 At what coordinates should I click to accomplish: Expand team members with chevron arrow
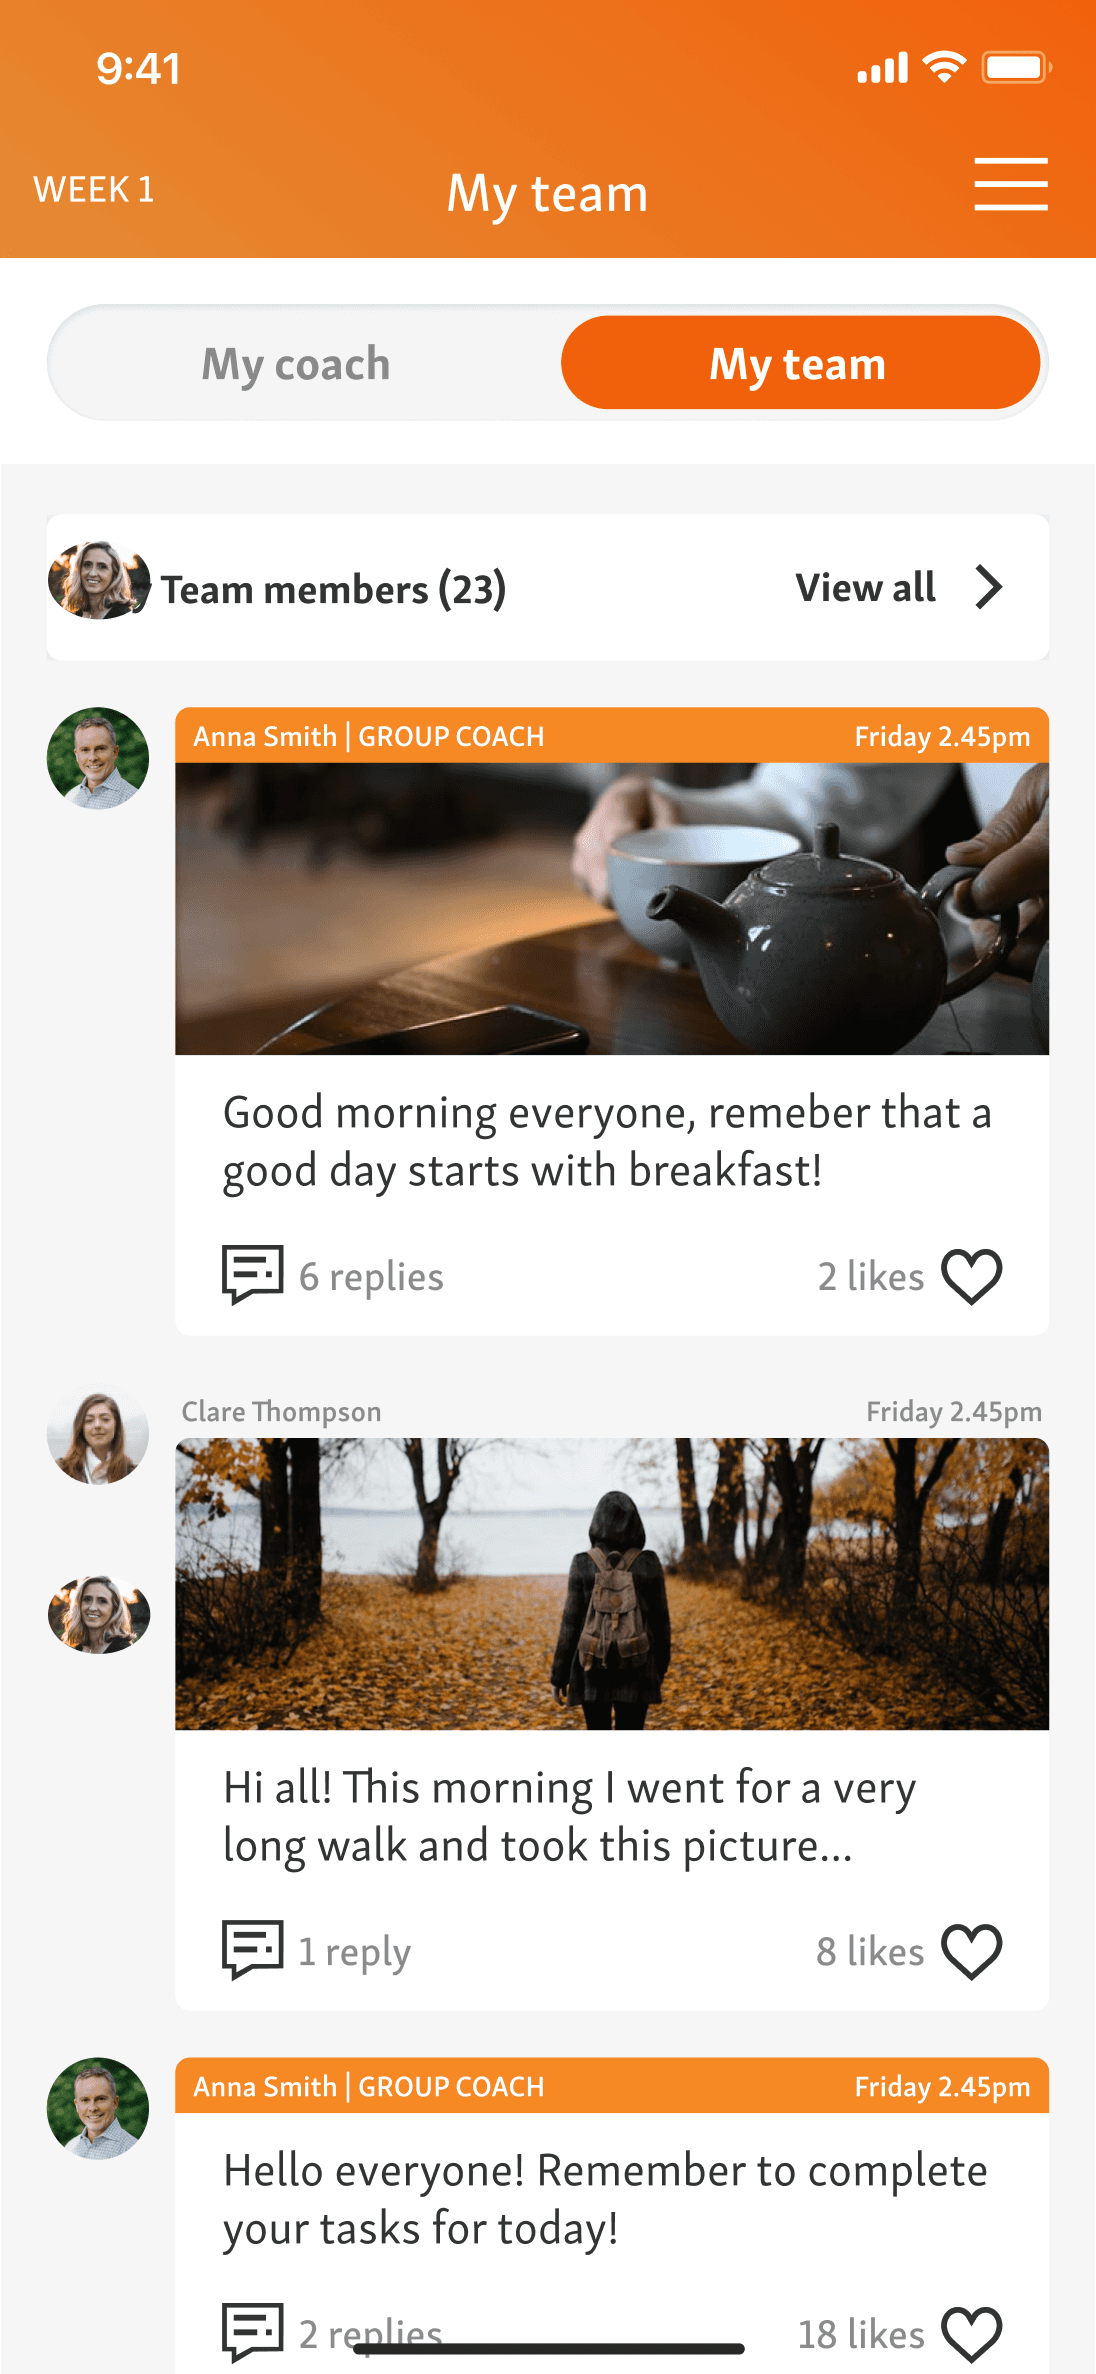[x=989, y=587]
